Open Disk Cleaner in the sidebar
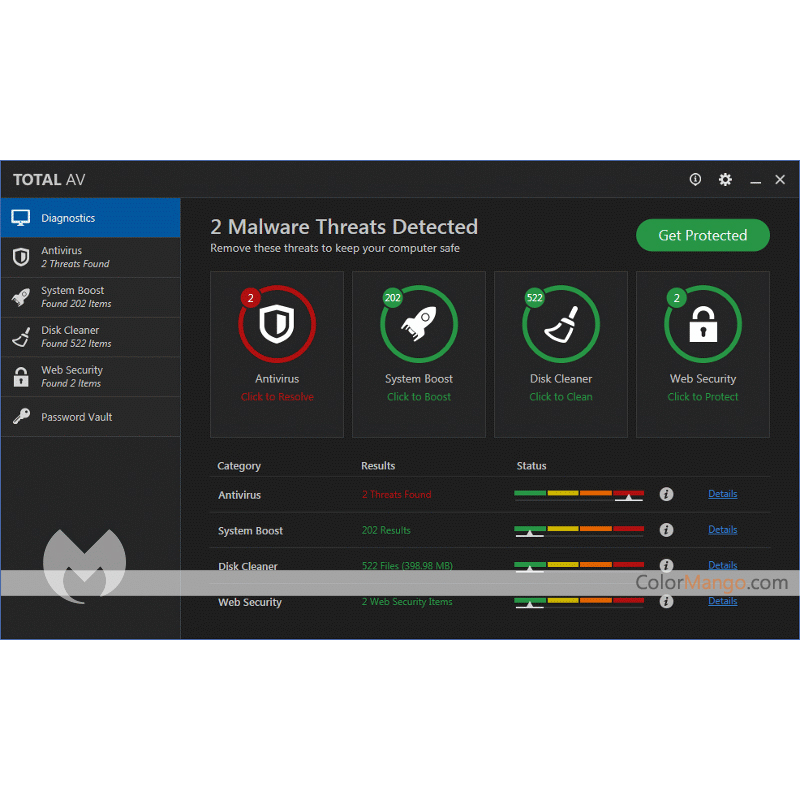 [90, 337]
